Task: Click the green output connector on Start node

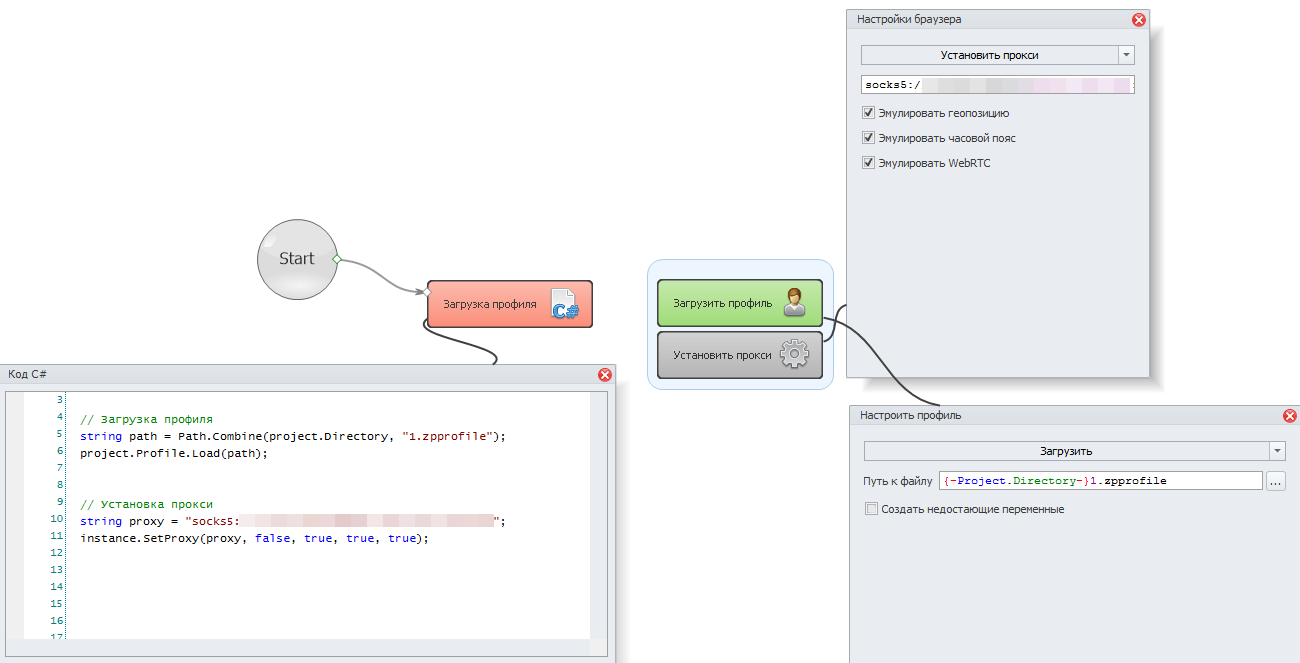Action: point(337,259)
